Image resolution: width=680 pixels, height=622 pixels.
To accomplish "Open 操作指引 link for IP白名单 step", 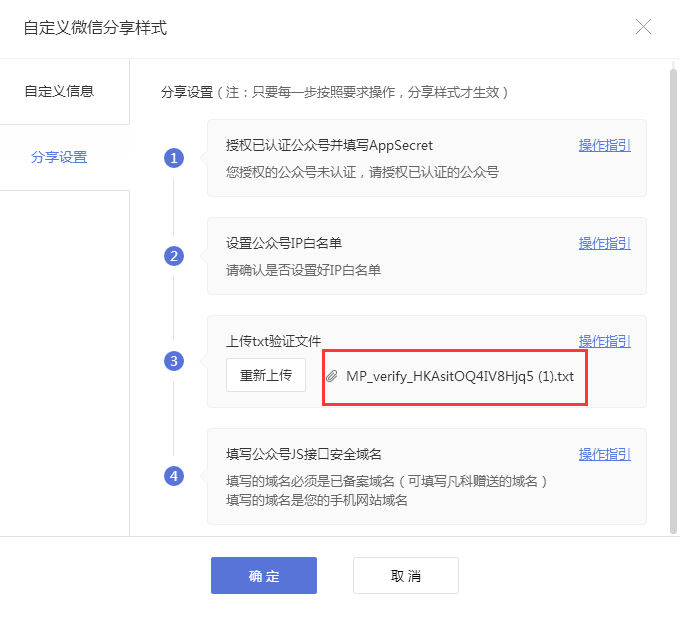I will click(x=605, y=243).
